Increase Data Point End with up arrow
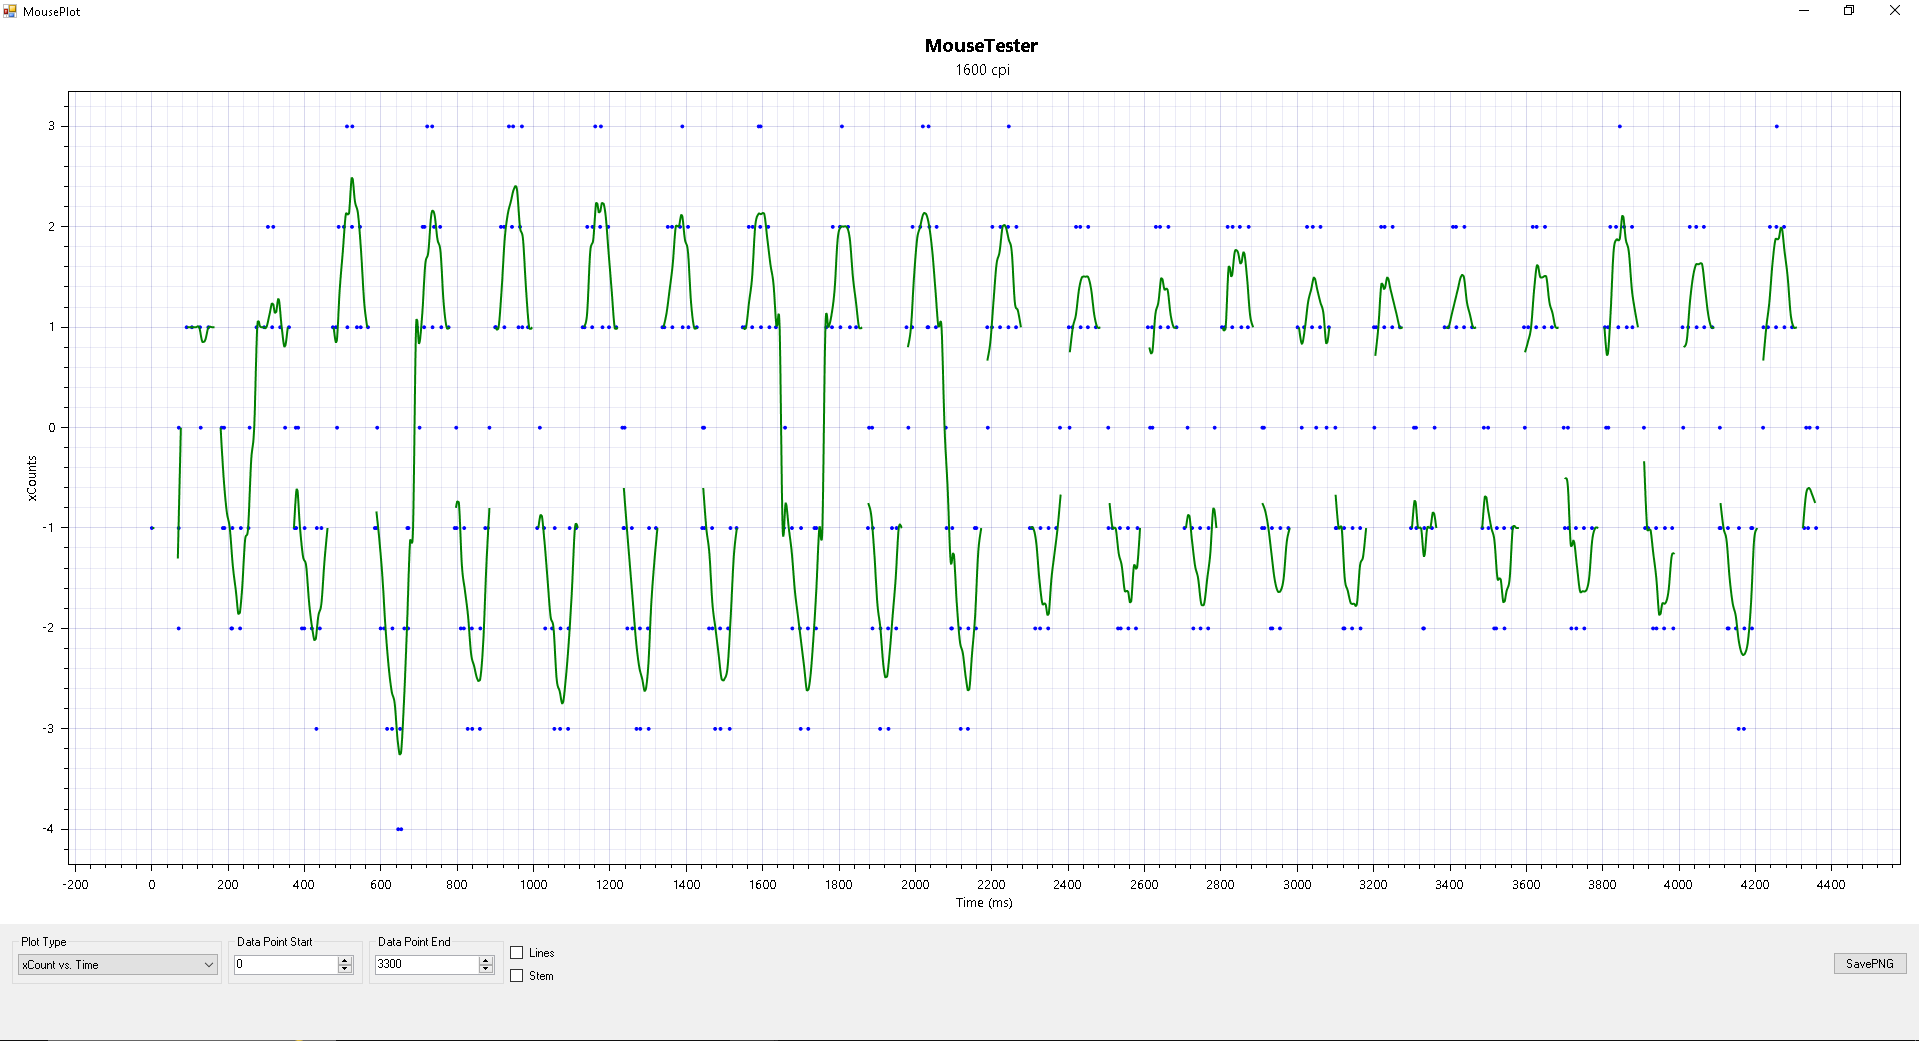 pyautogui.click(x=486, y=961)
